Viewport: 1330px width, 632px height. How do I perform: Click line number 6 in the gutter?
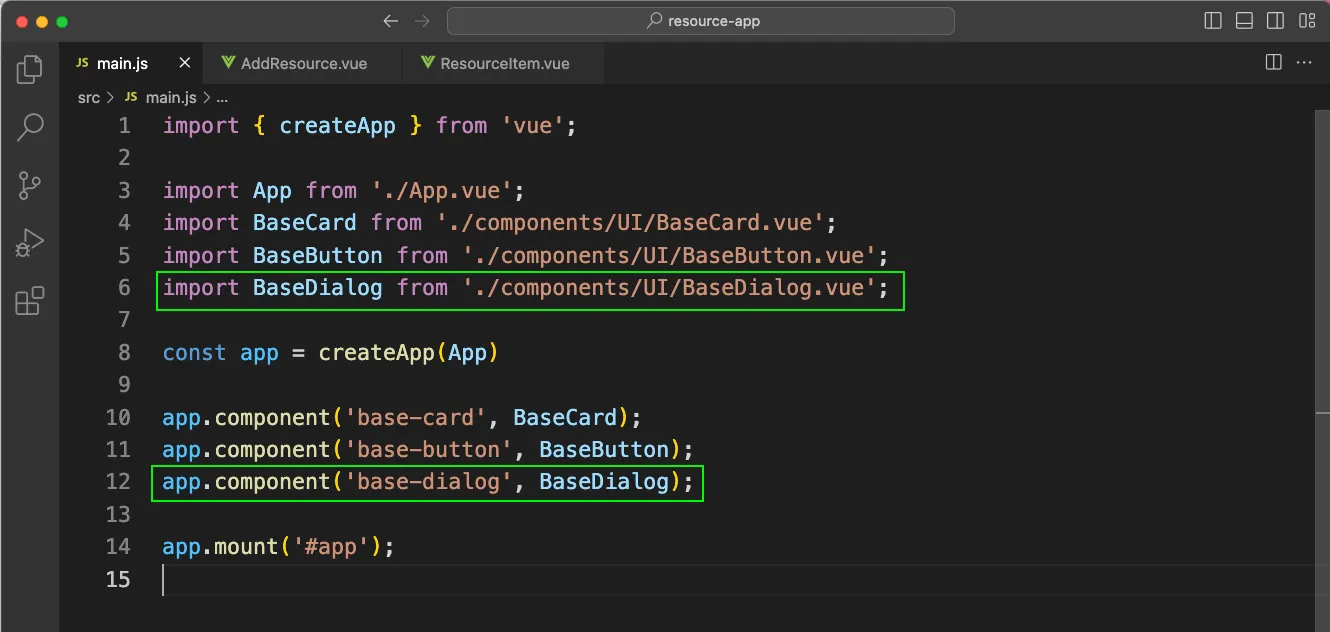124,288
